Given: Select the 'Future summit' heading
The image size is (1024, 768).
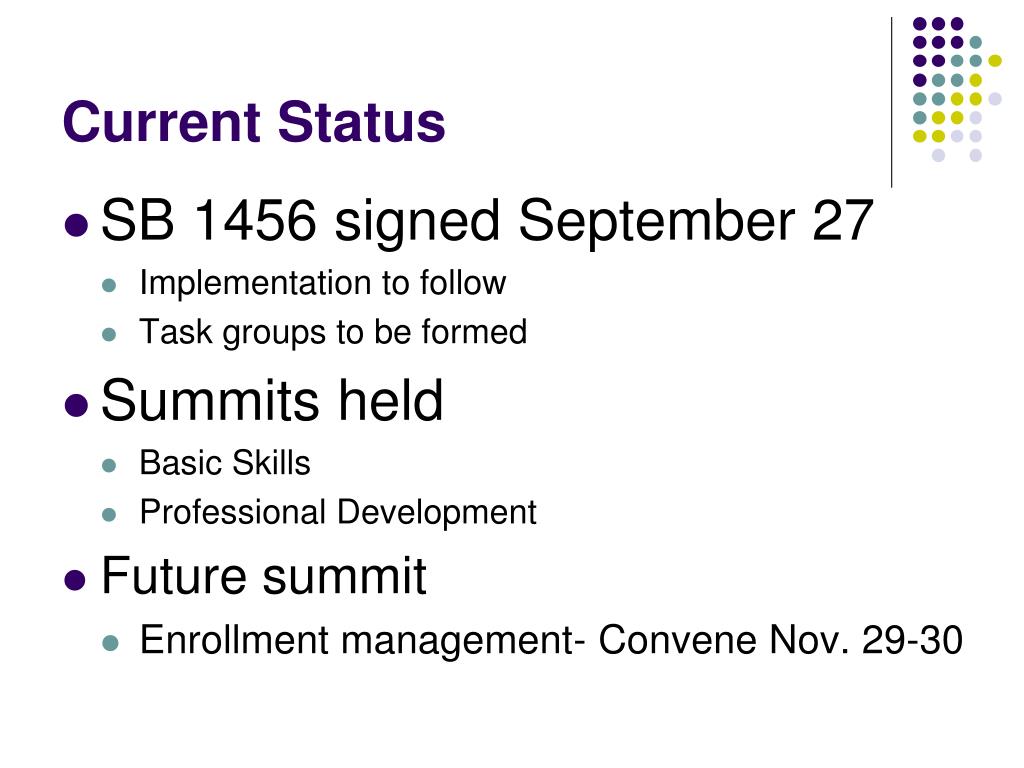Looking at the screenshot, I should tap(264, 575).
